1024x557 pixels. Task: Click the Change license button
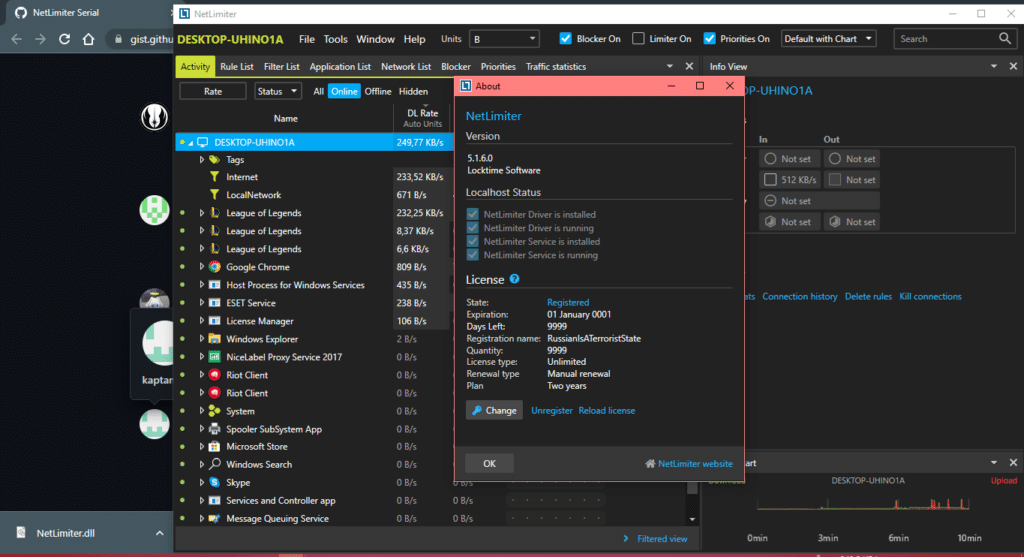point(494,410)
